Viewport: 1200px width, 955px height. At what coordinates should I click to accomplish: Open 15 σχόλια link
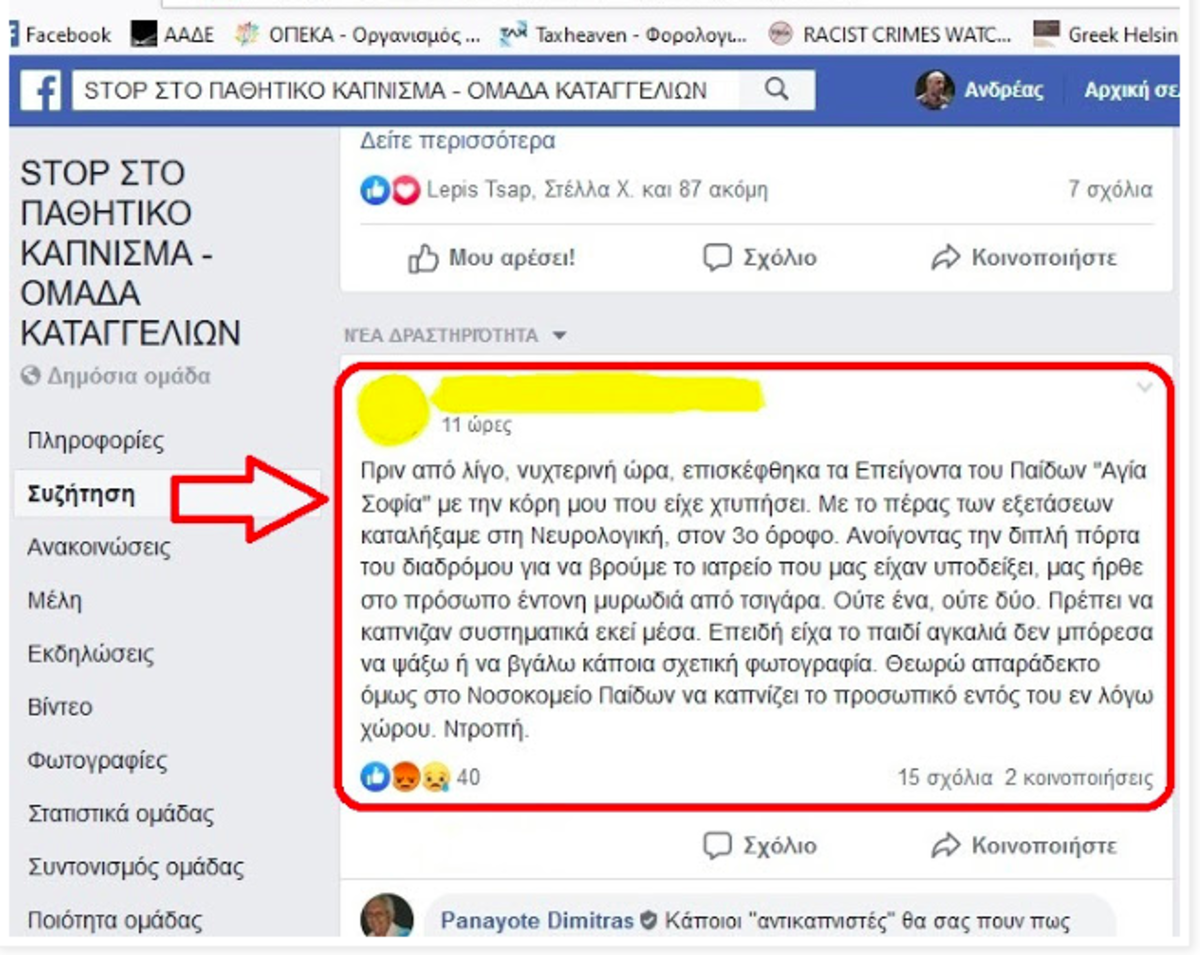click(x=945, y=777)
